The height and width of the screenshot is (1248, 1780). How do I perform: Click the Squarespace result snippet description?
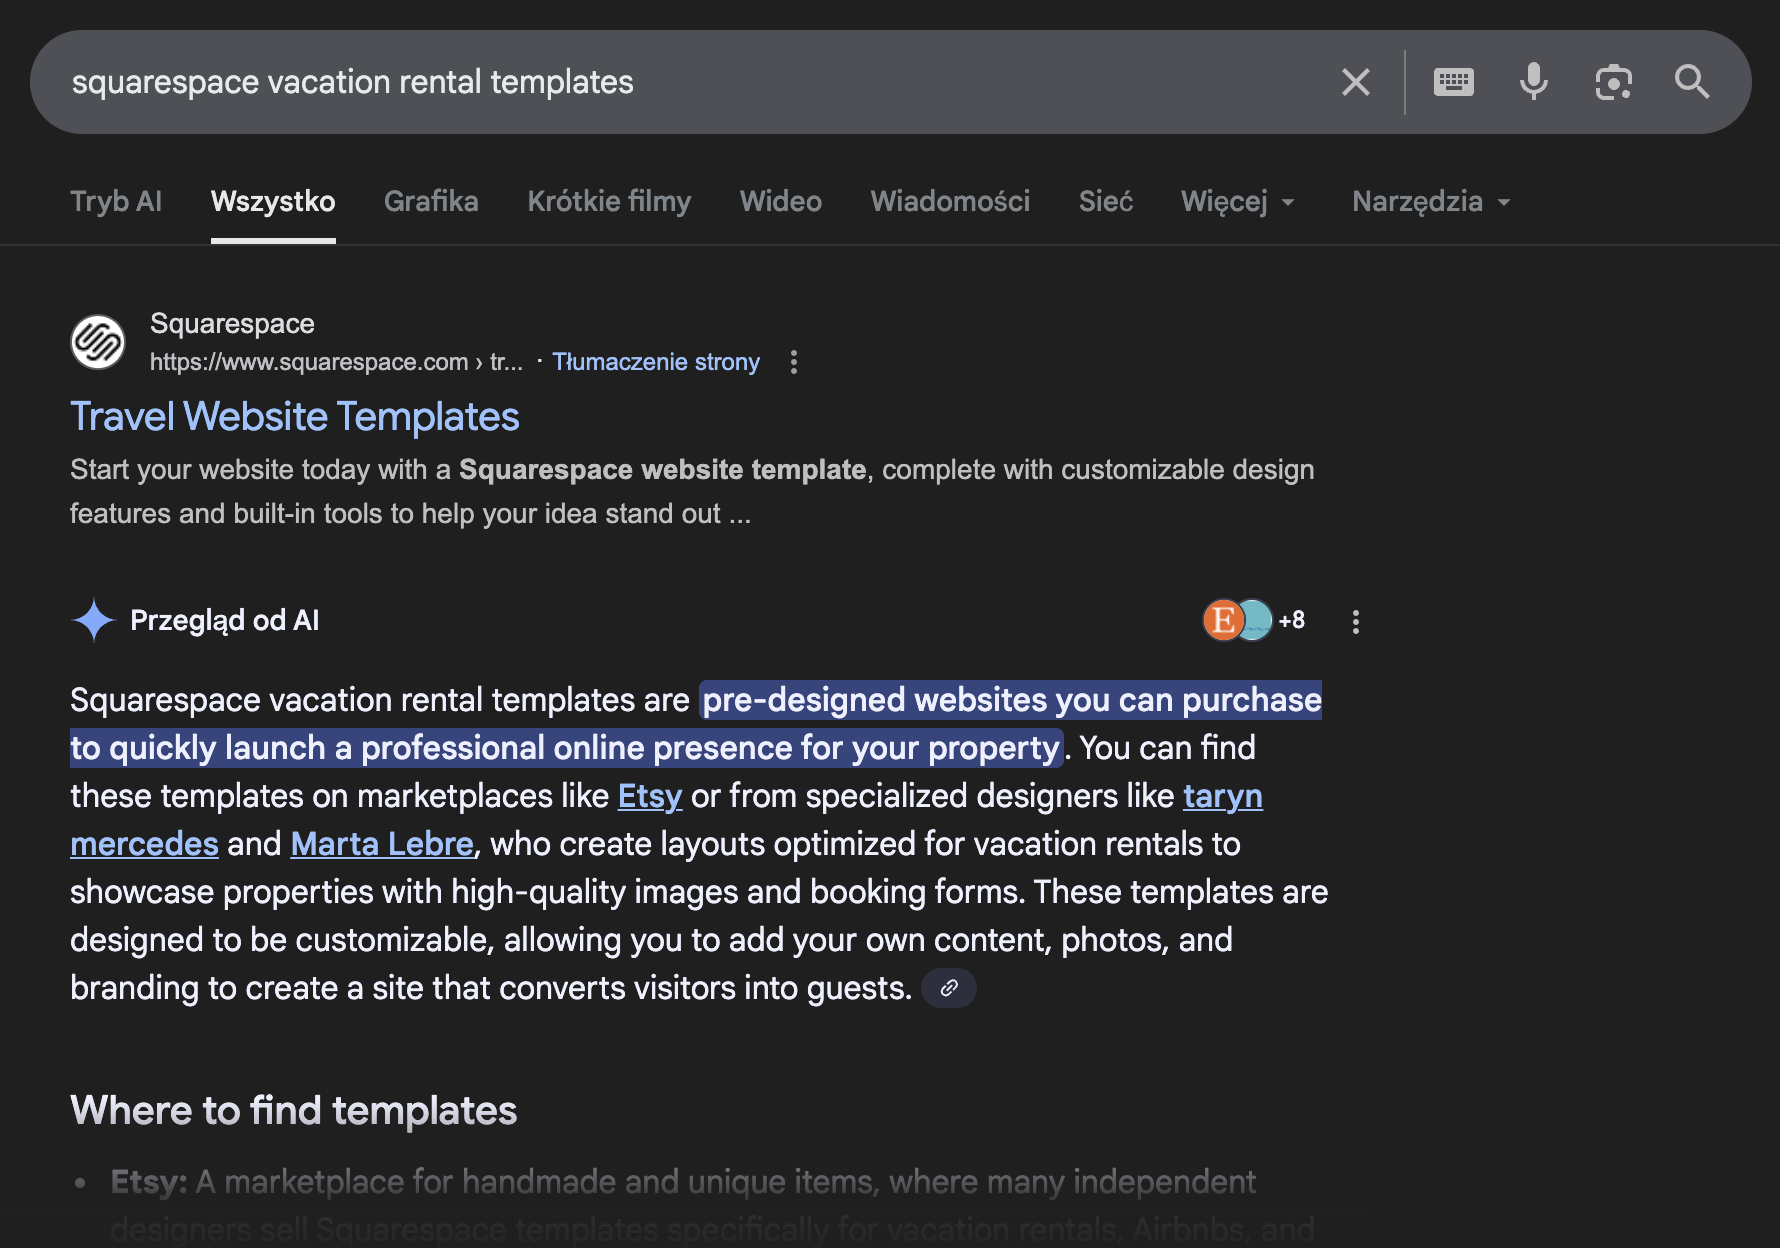coord(692,492)
